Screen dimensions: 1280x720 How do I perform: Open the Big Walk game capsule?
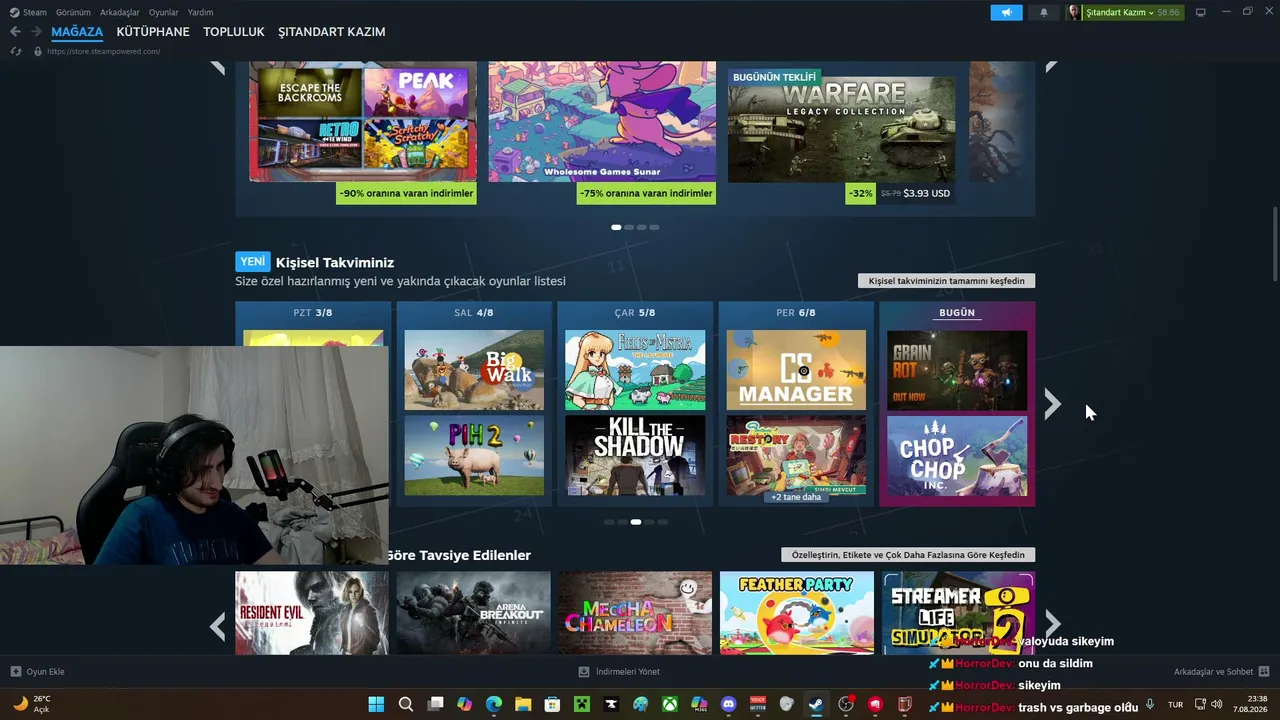click(474, 370)
